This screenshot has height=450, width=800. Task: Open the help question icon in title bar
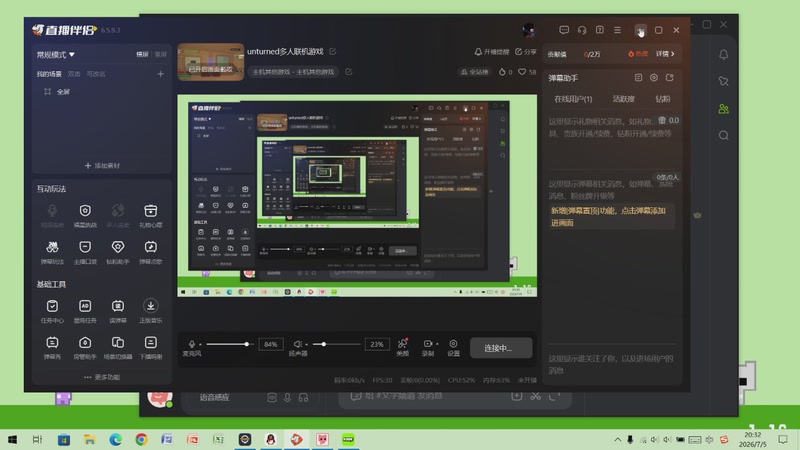599,30
